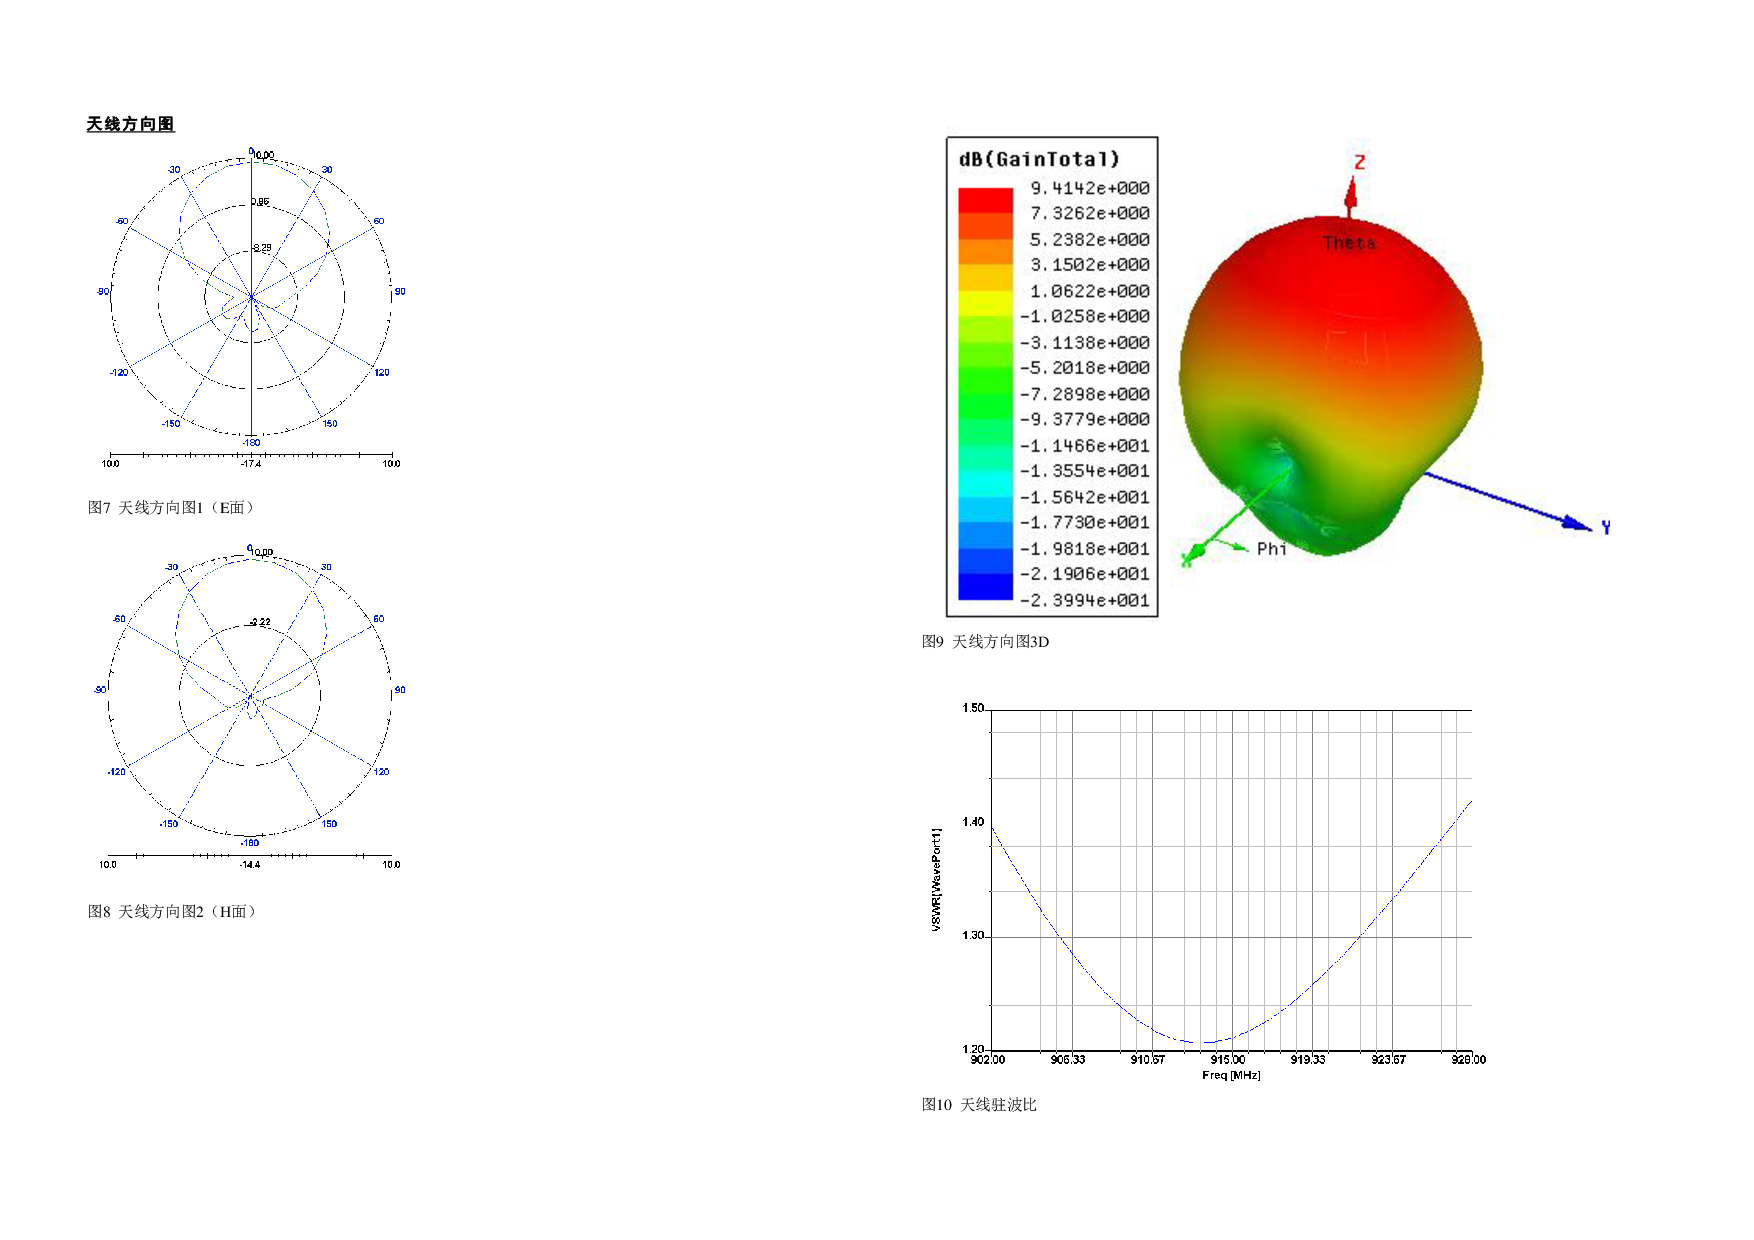Click the blue Y axis arrowhead
This screenshot has height=1240, width=1754.
click(1577, 523)
